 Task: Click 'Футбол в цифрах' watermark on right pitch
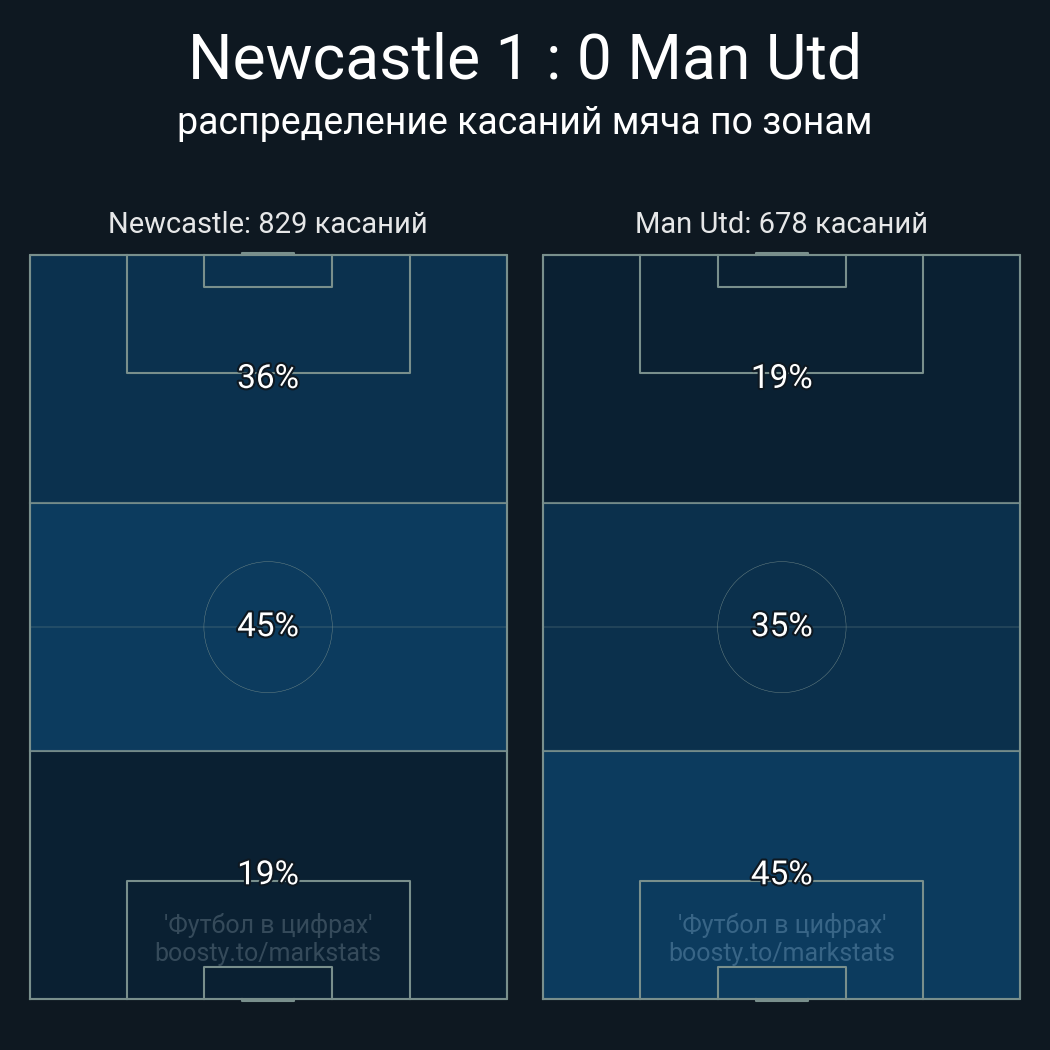pyautogui.click(x=782, y=924)
